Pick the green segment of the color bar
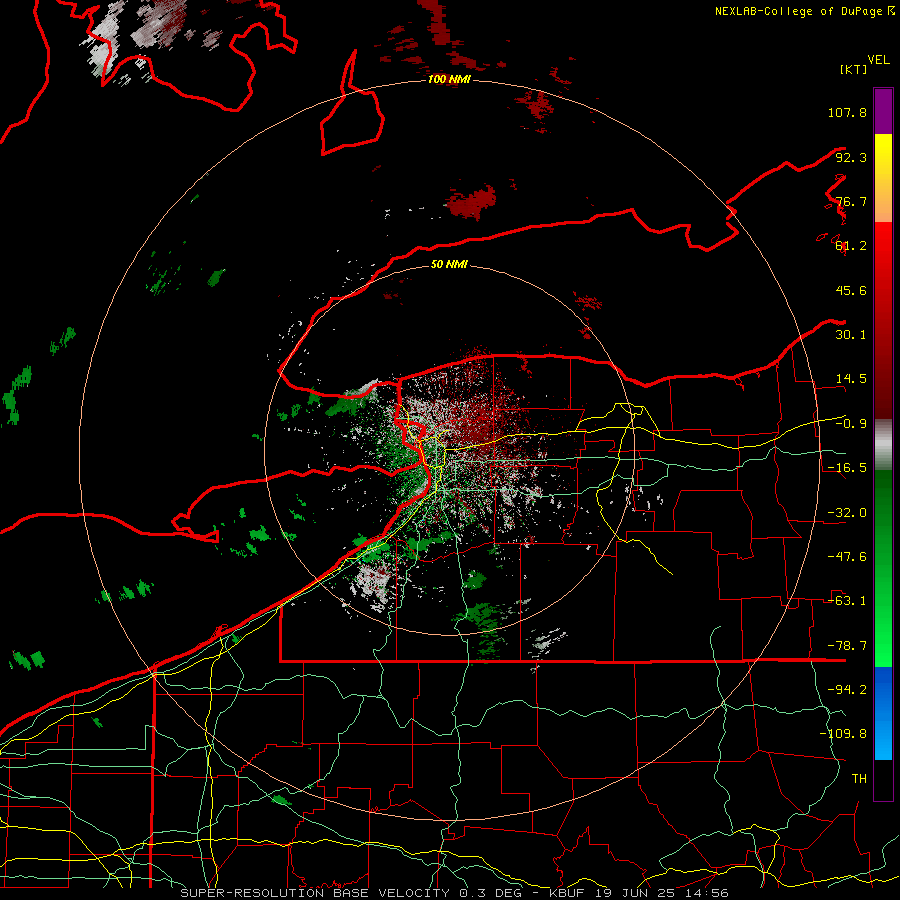The height and width of the screenshot is (900, 900). 883,568
